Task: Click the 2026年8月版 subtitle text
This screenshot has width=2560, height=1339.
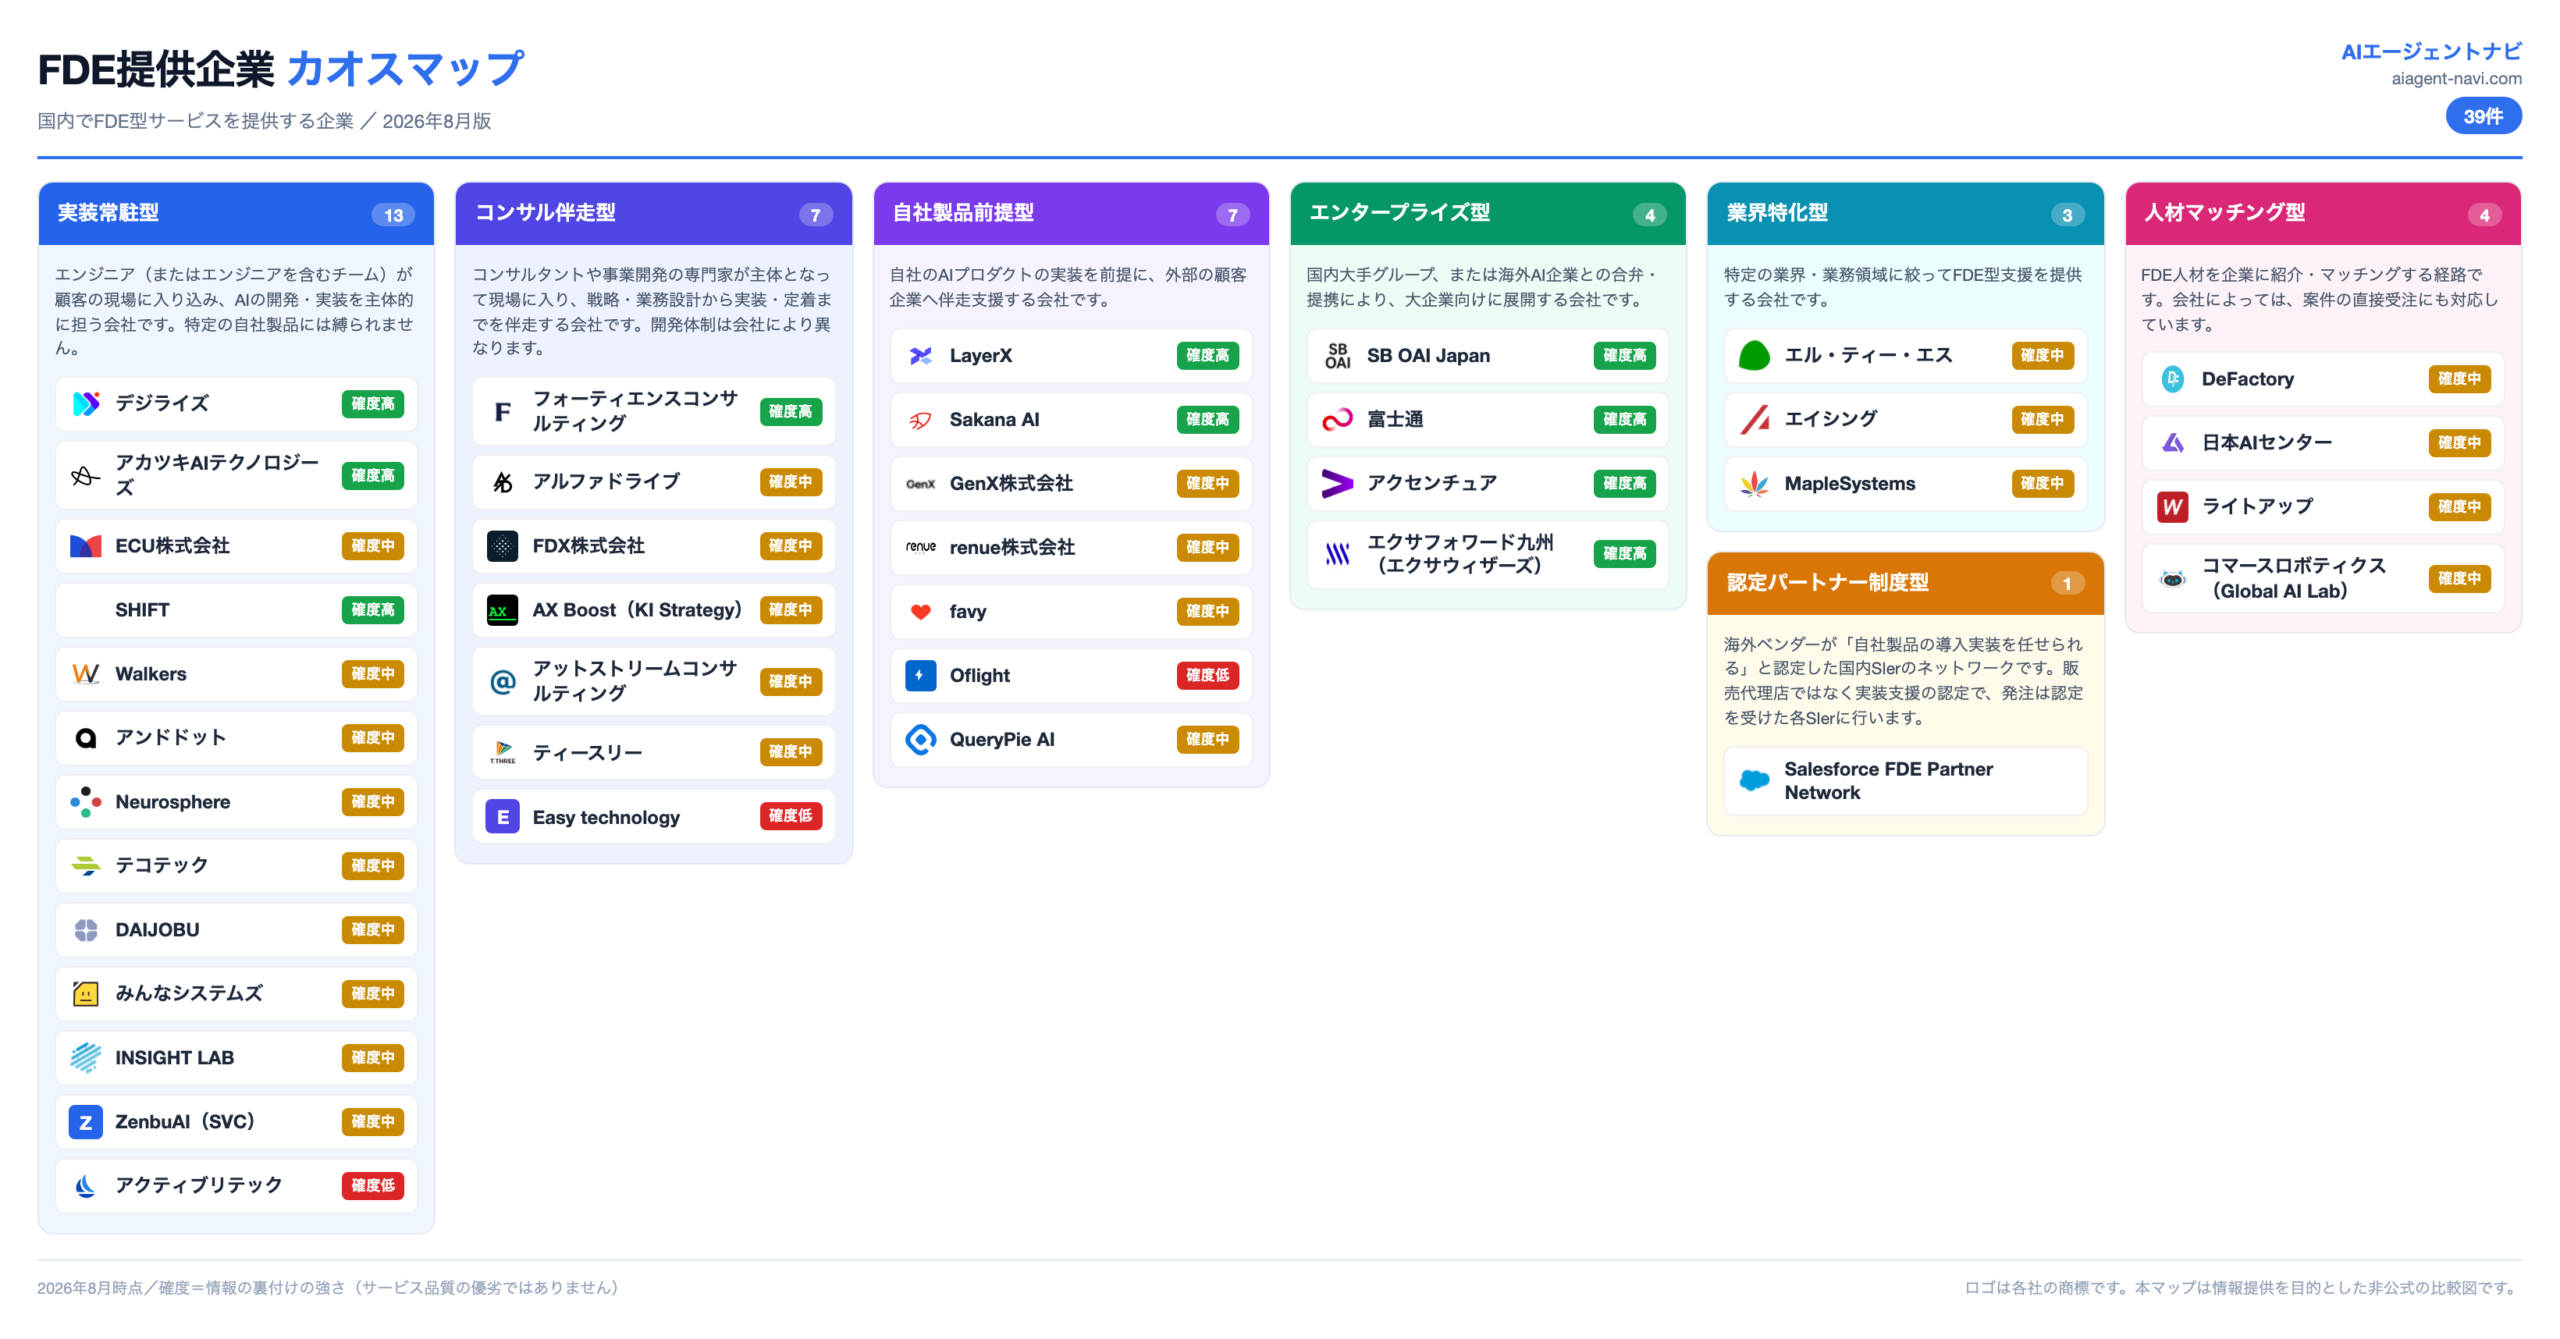Action: (x=437, y=122)
